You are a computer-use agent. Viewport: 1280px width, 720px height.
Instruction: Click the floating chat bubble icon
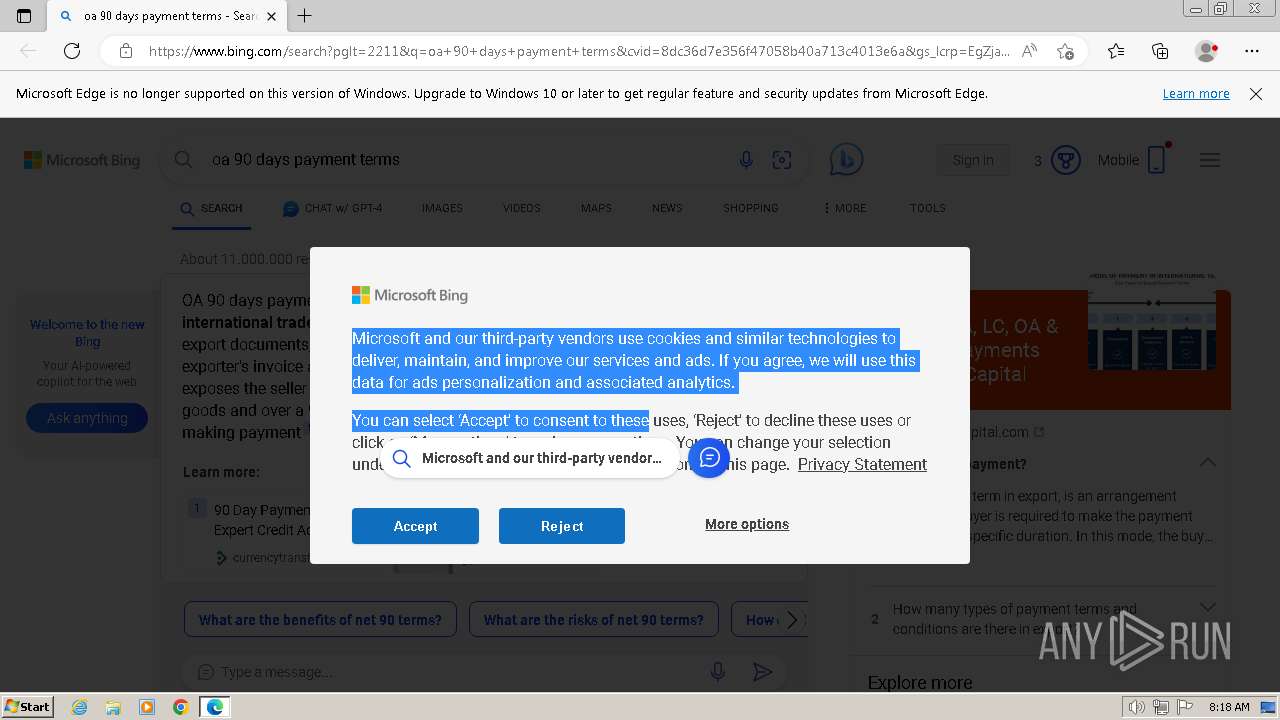[709, 458]
